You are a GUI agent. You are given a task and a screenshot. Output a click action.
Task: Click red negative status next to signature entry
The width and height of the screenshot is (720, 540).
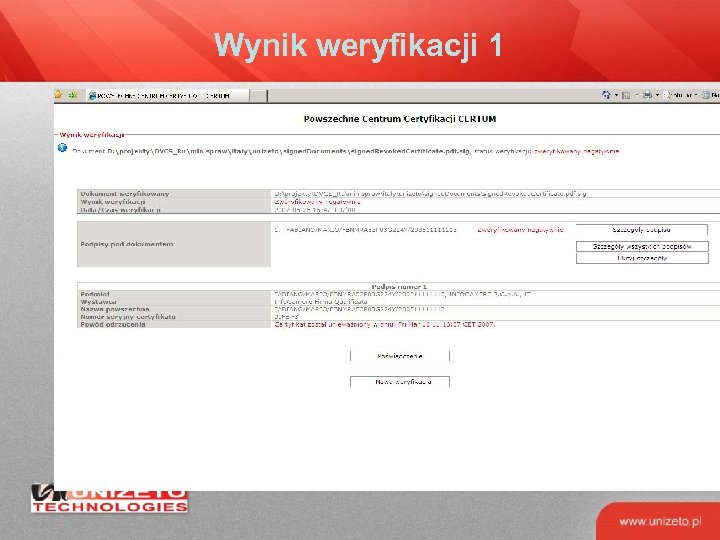[x=520, y=230]
